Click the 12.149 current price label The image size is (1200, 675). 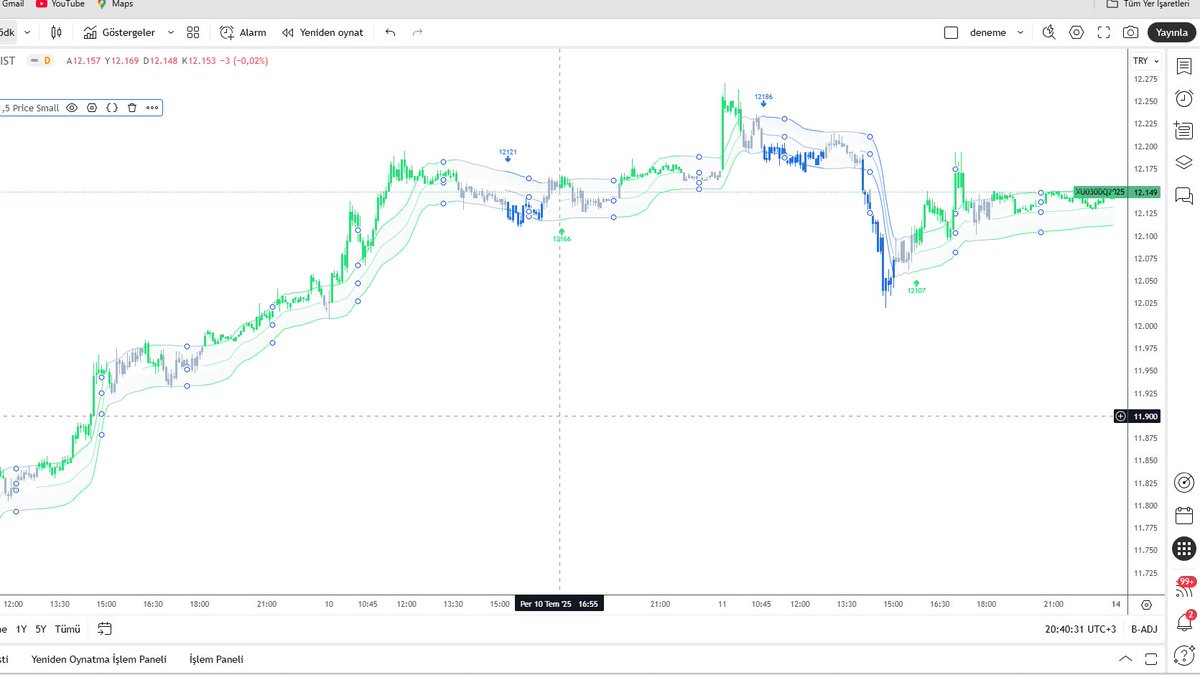pyautogui.click(x=1144, y=192)
